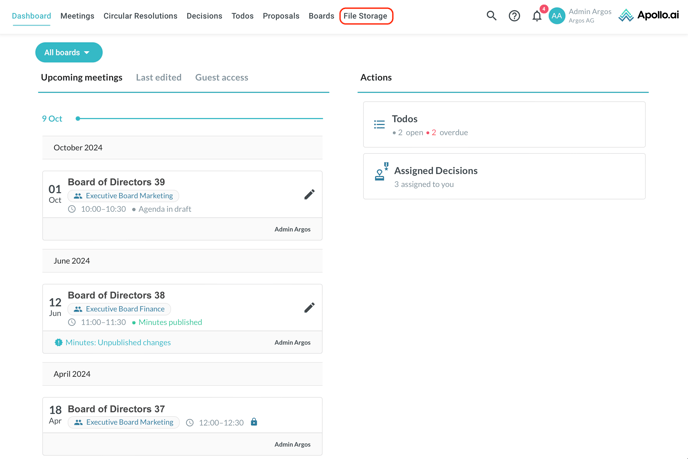
Task: Go to Circular Resolutions menu
Action: (140, 16)
